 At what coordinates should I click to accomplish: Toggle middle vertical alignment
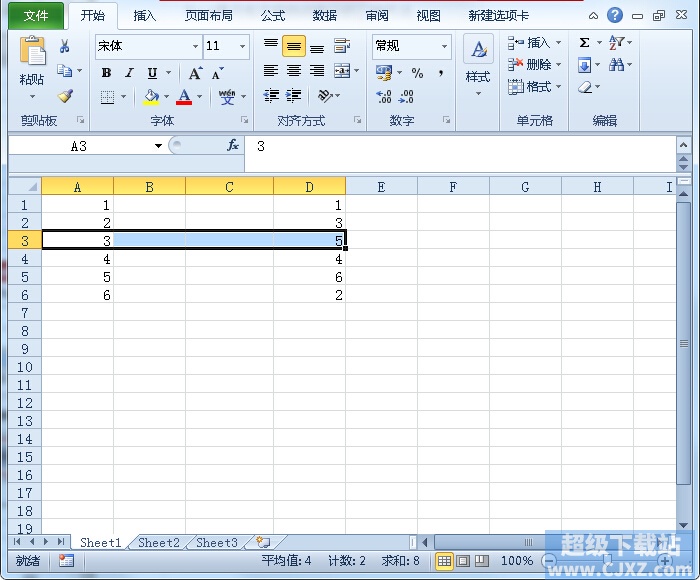(294, 46)
